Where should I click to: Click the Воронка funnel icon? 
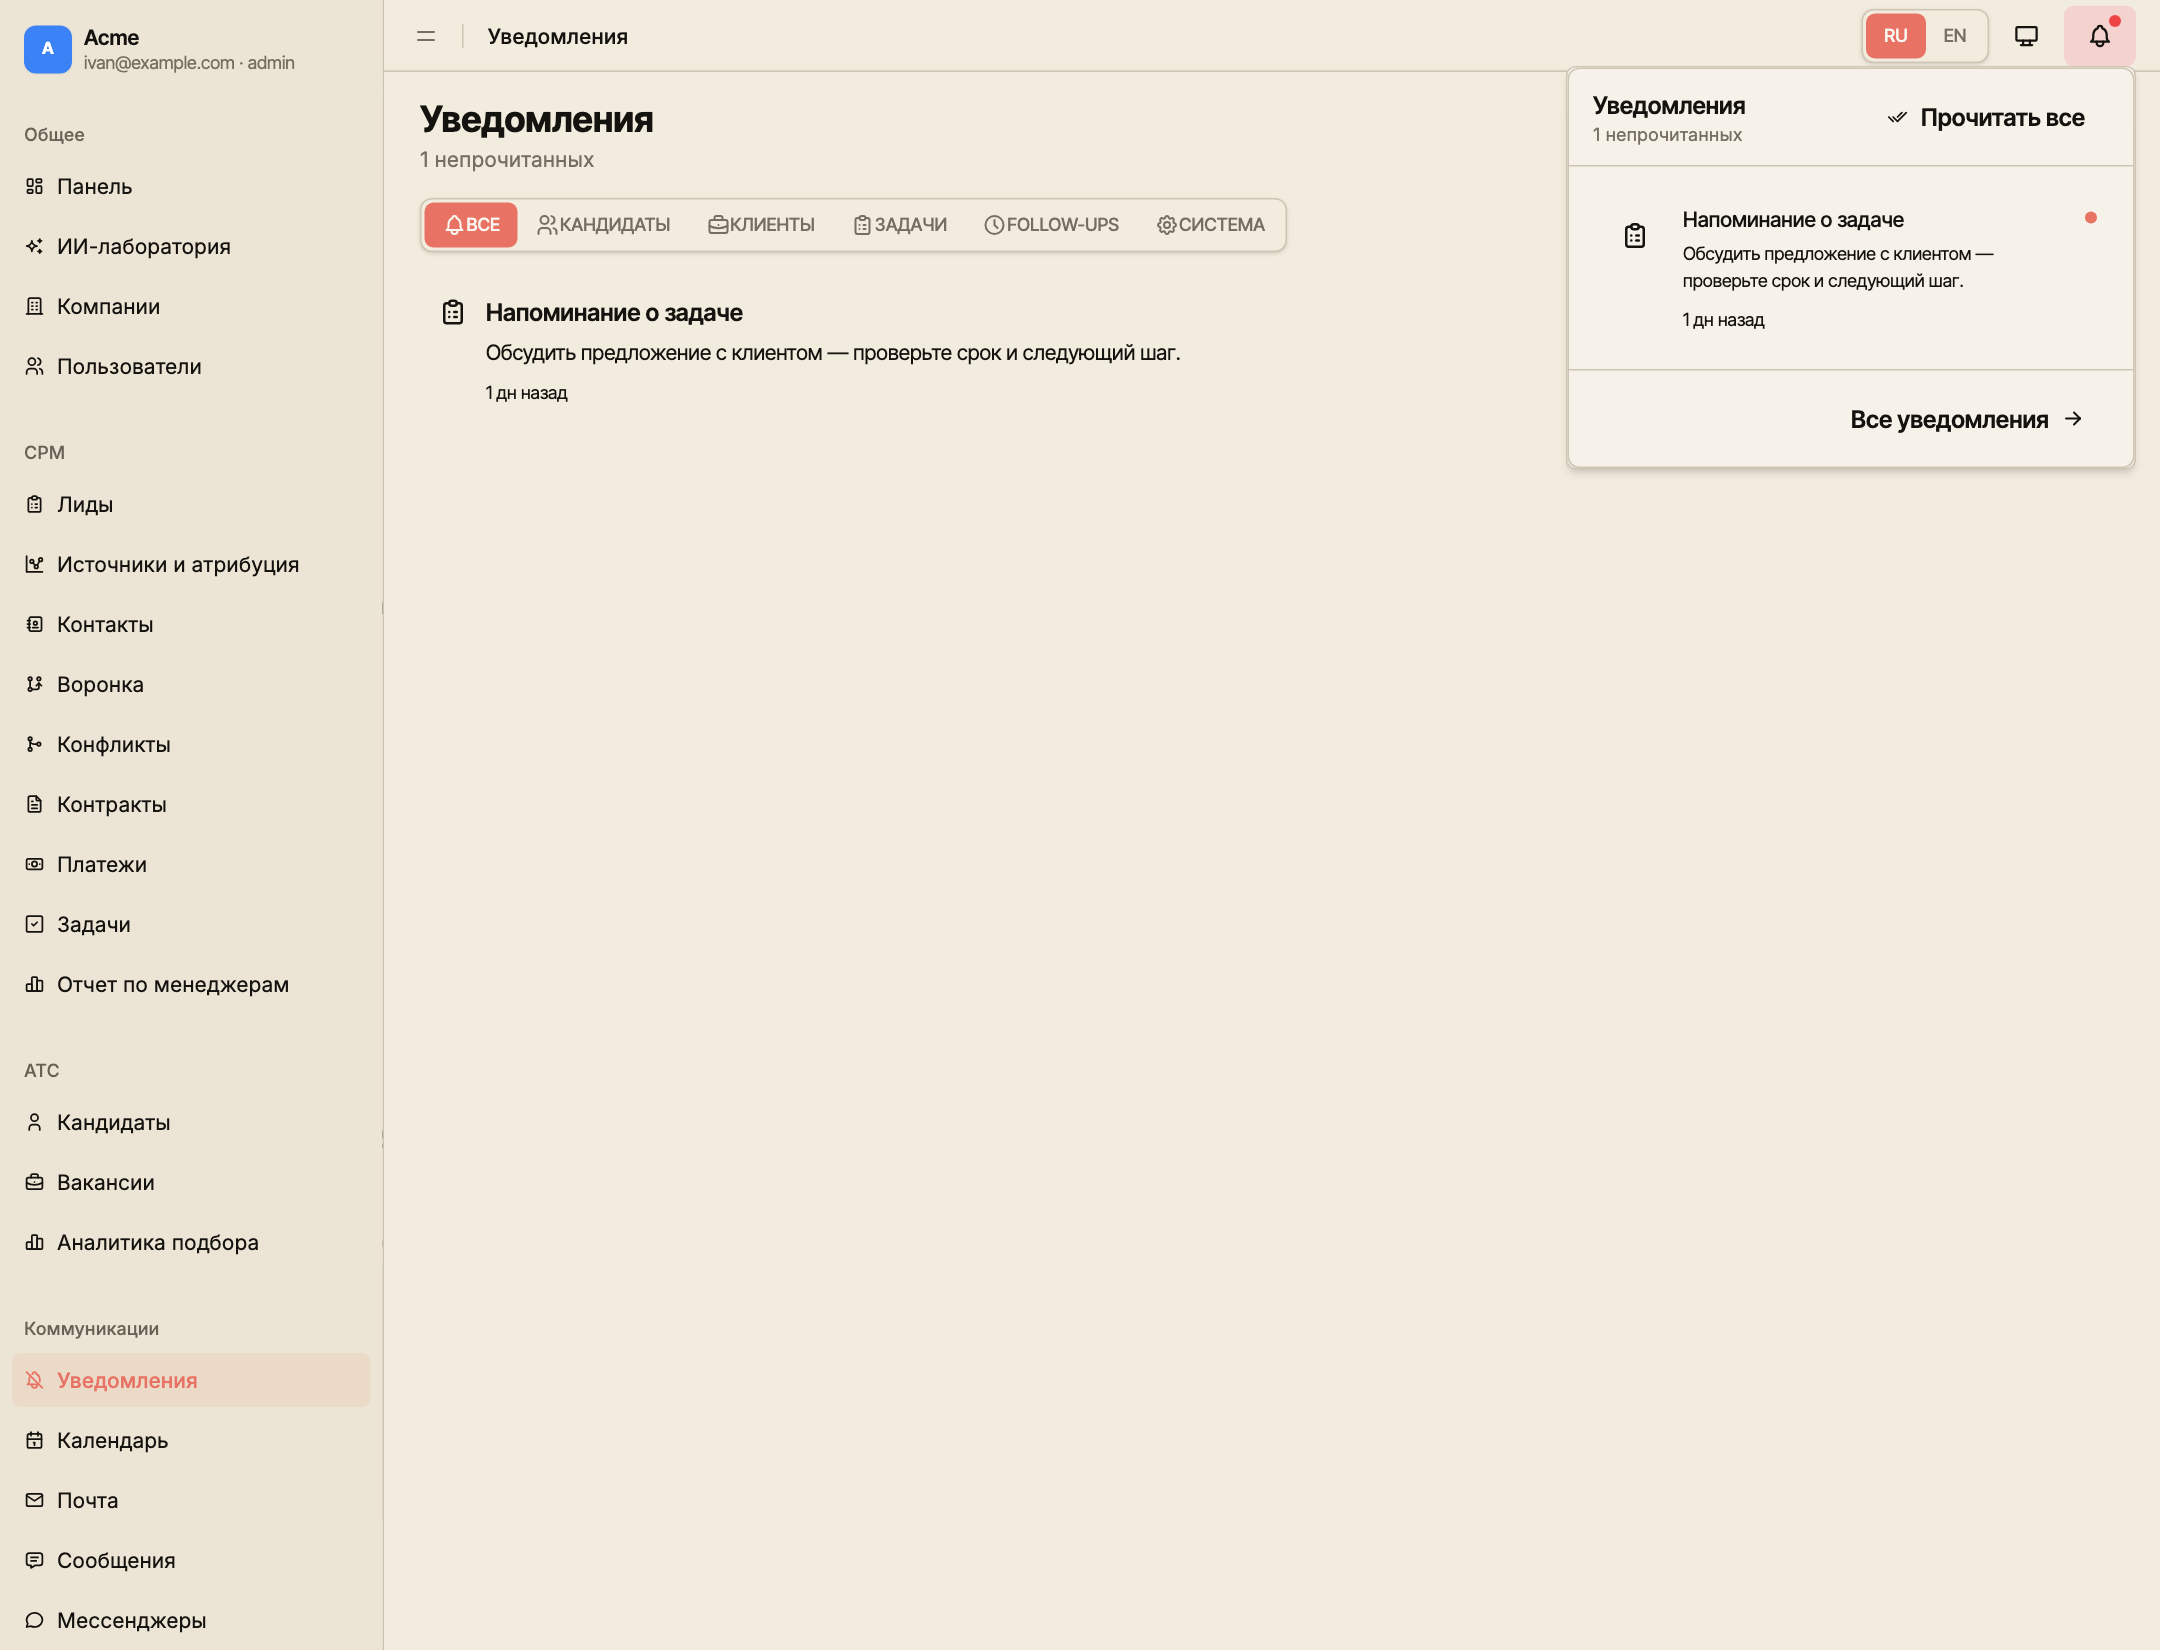click(x=35, y=684)
